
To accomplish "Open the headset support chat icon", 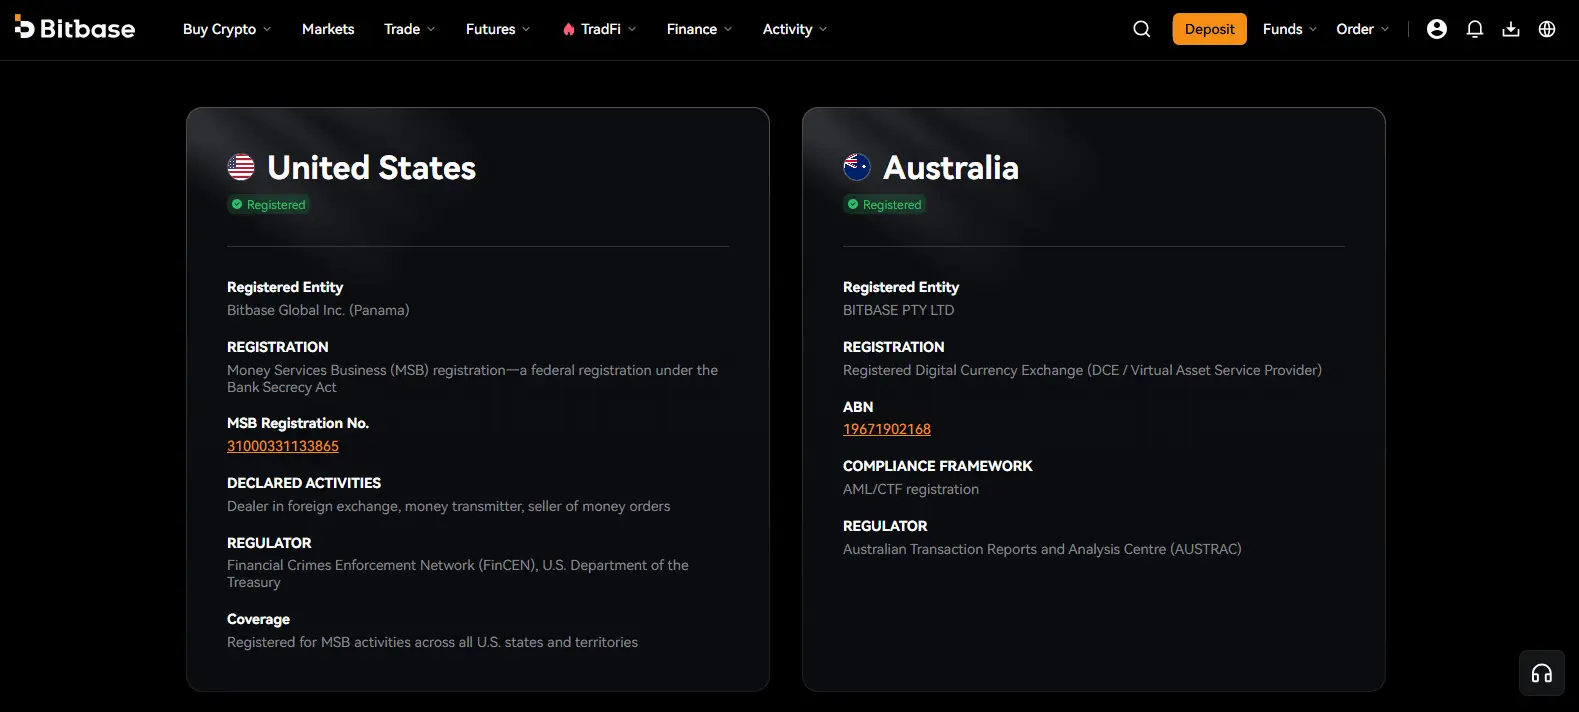I will [1542, 673].
